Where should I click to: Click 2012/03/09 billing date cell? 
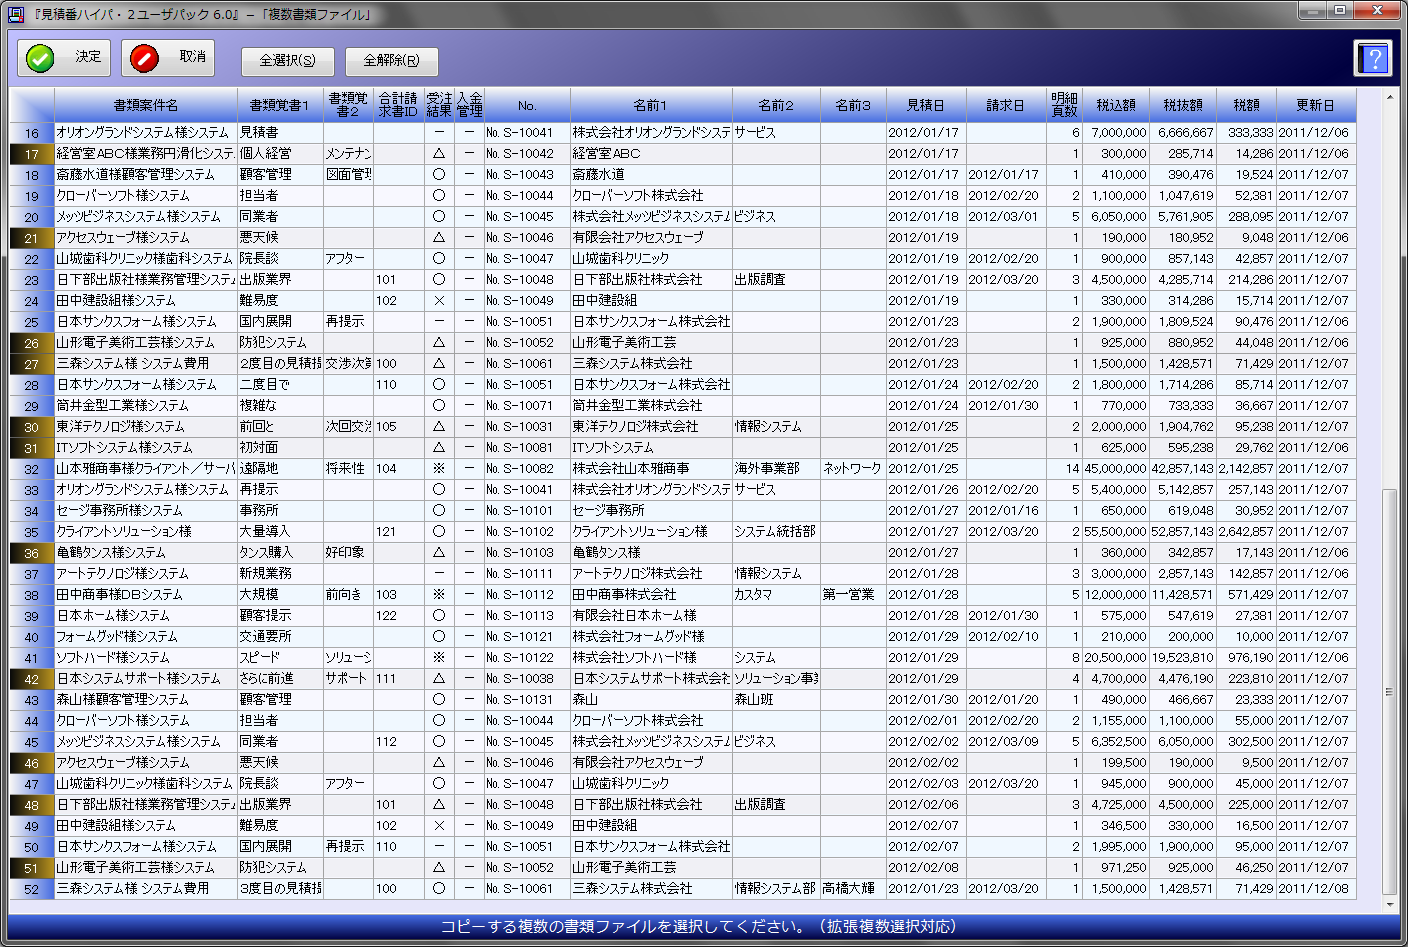click(1006, 742)
